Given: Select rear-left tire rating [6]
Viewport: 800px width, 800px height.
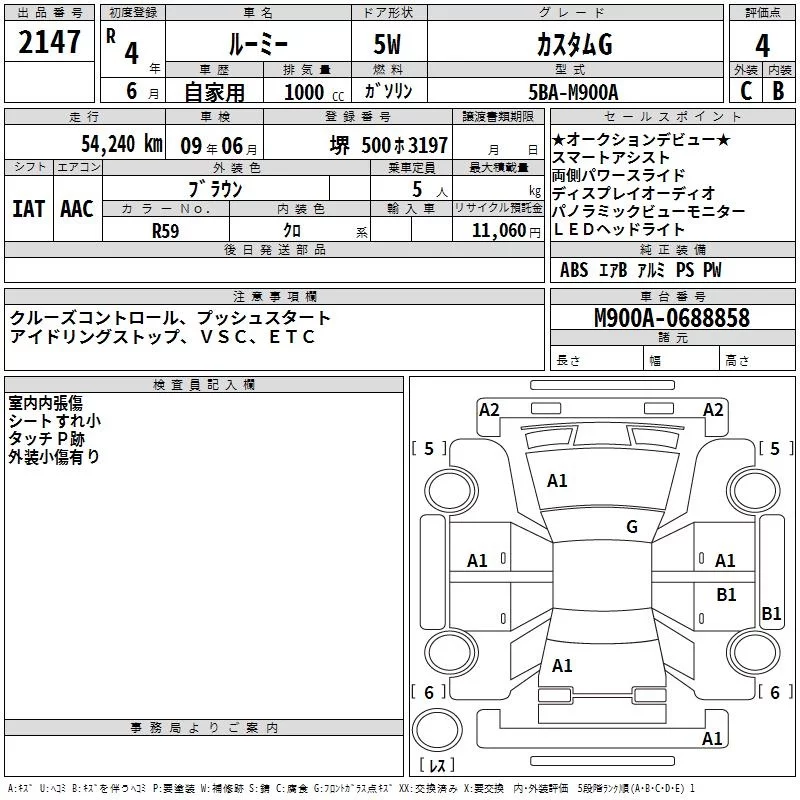Looking at the screenshot, I should (x=429, y=692).
